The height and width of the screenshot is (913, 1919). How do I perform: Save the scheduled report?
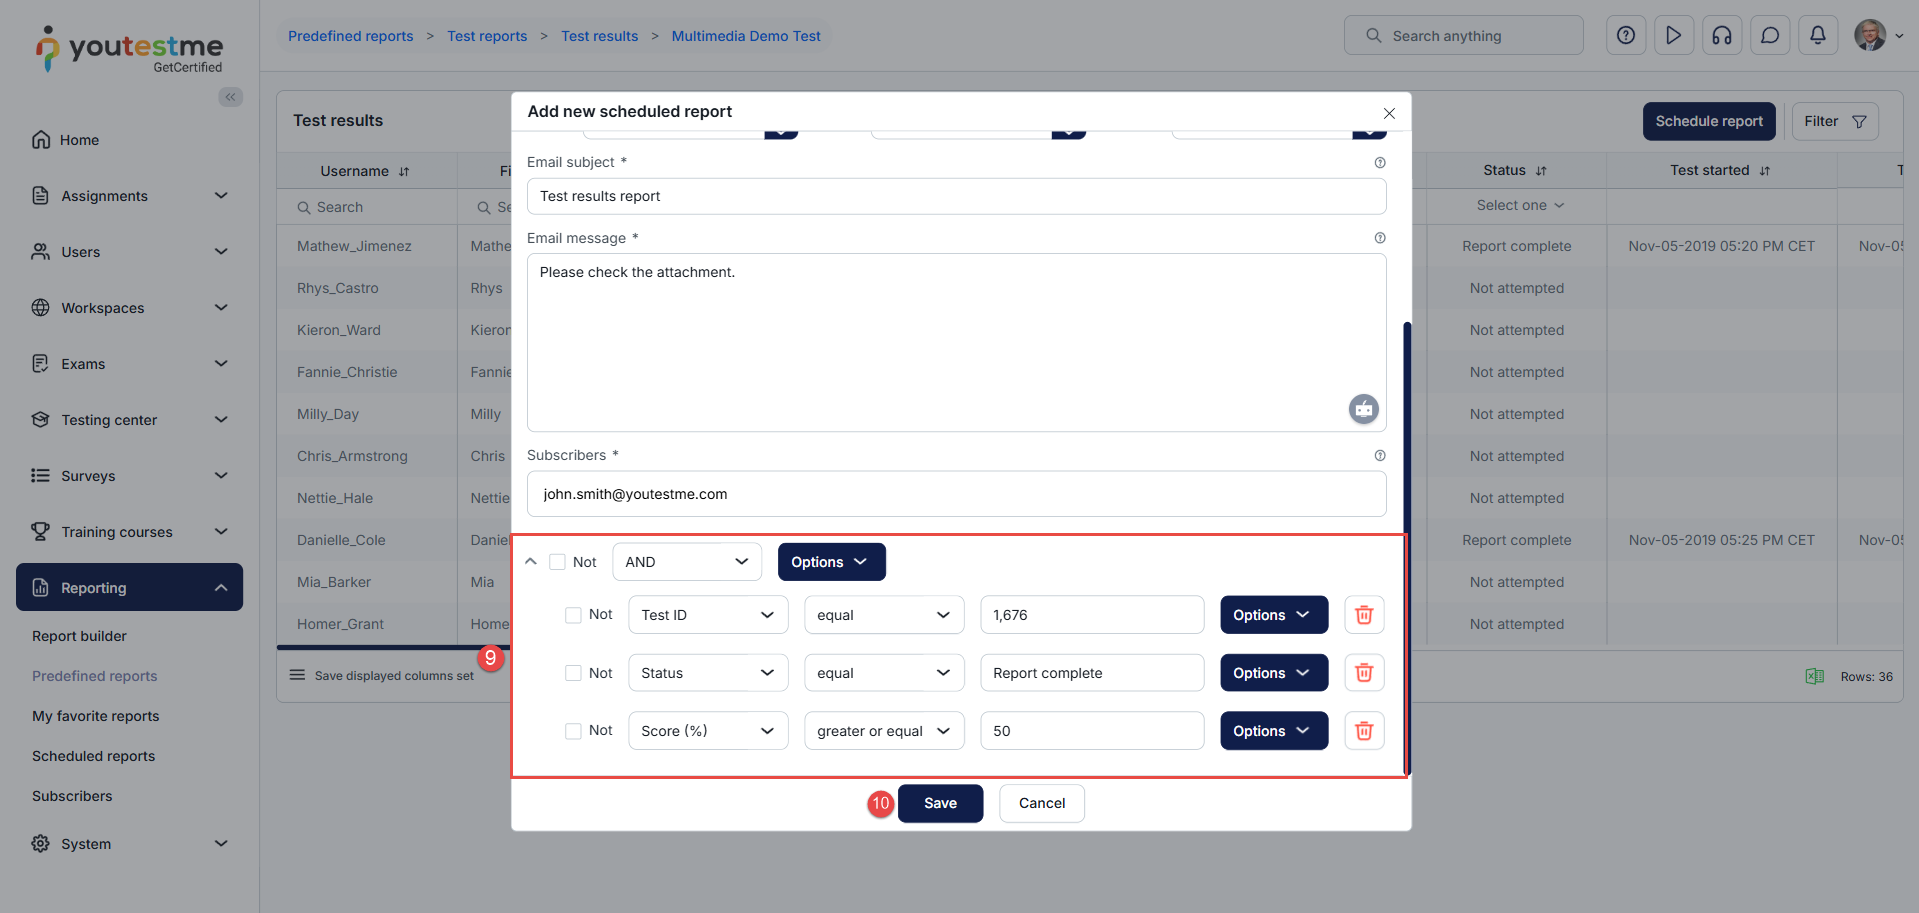pyautogui.click(x=940, y=803)
